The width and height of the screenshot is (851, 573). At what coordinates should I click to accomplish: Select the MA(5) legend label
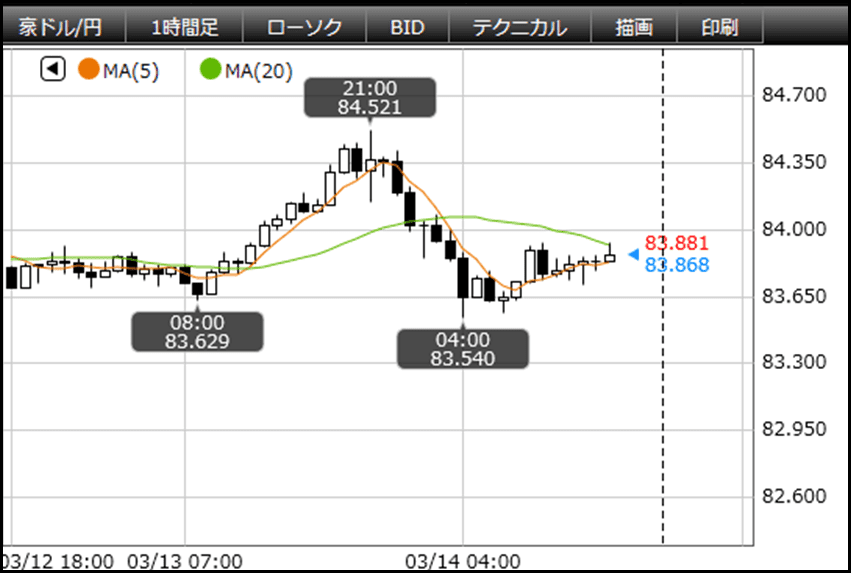(131, 71)
